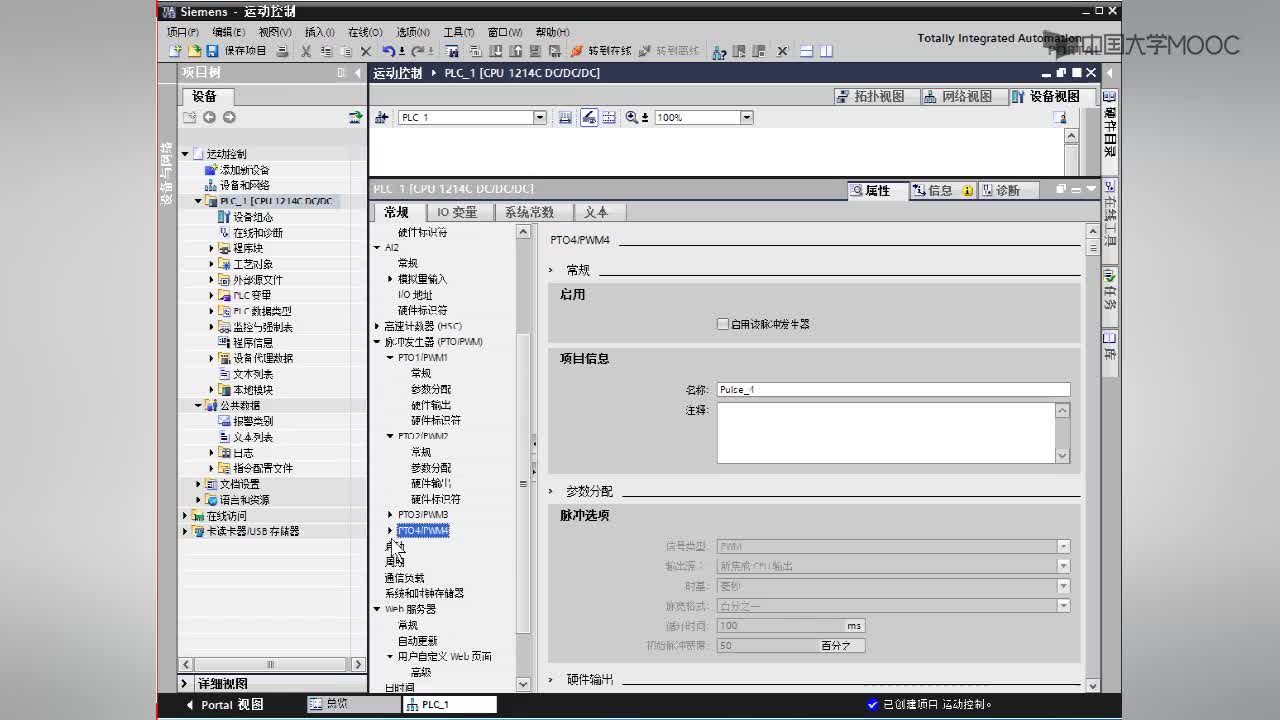1280x720 pixels.
Task: Open the 时基 dropdown
Action: [x=1063, y=586]
